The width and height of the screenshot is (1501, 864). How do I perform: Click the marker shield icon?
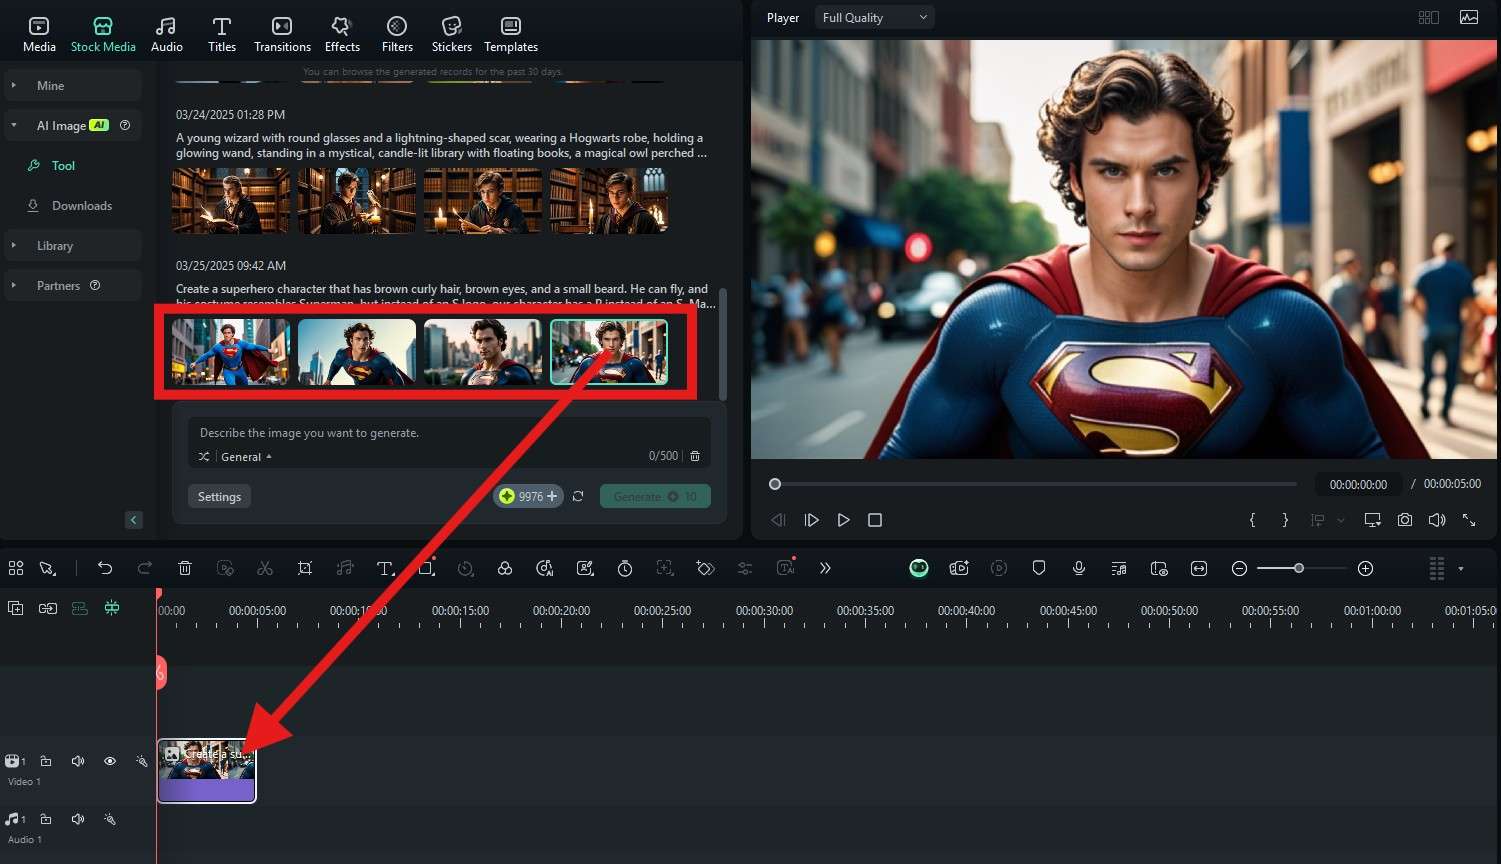pos(1039,568)
